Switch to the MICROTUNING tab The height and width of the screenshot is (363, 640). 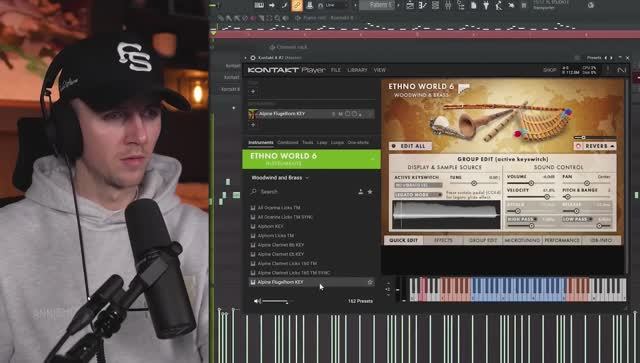coord(522,241)
